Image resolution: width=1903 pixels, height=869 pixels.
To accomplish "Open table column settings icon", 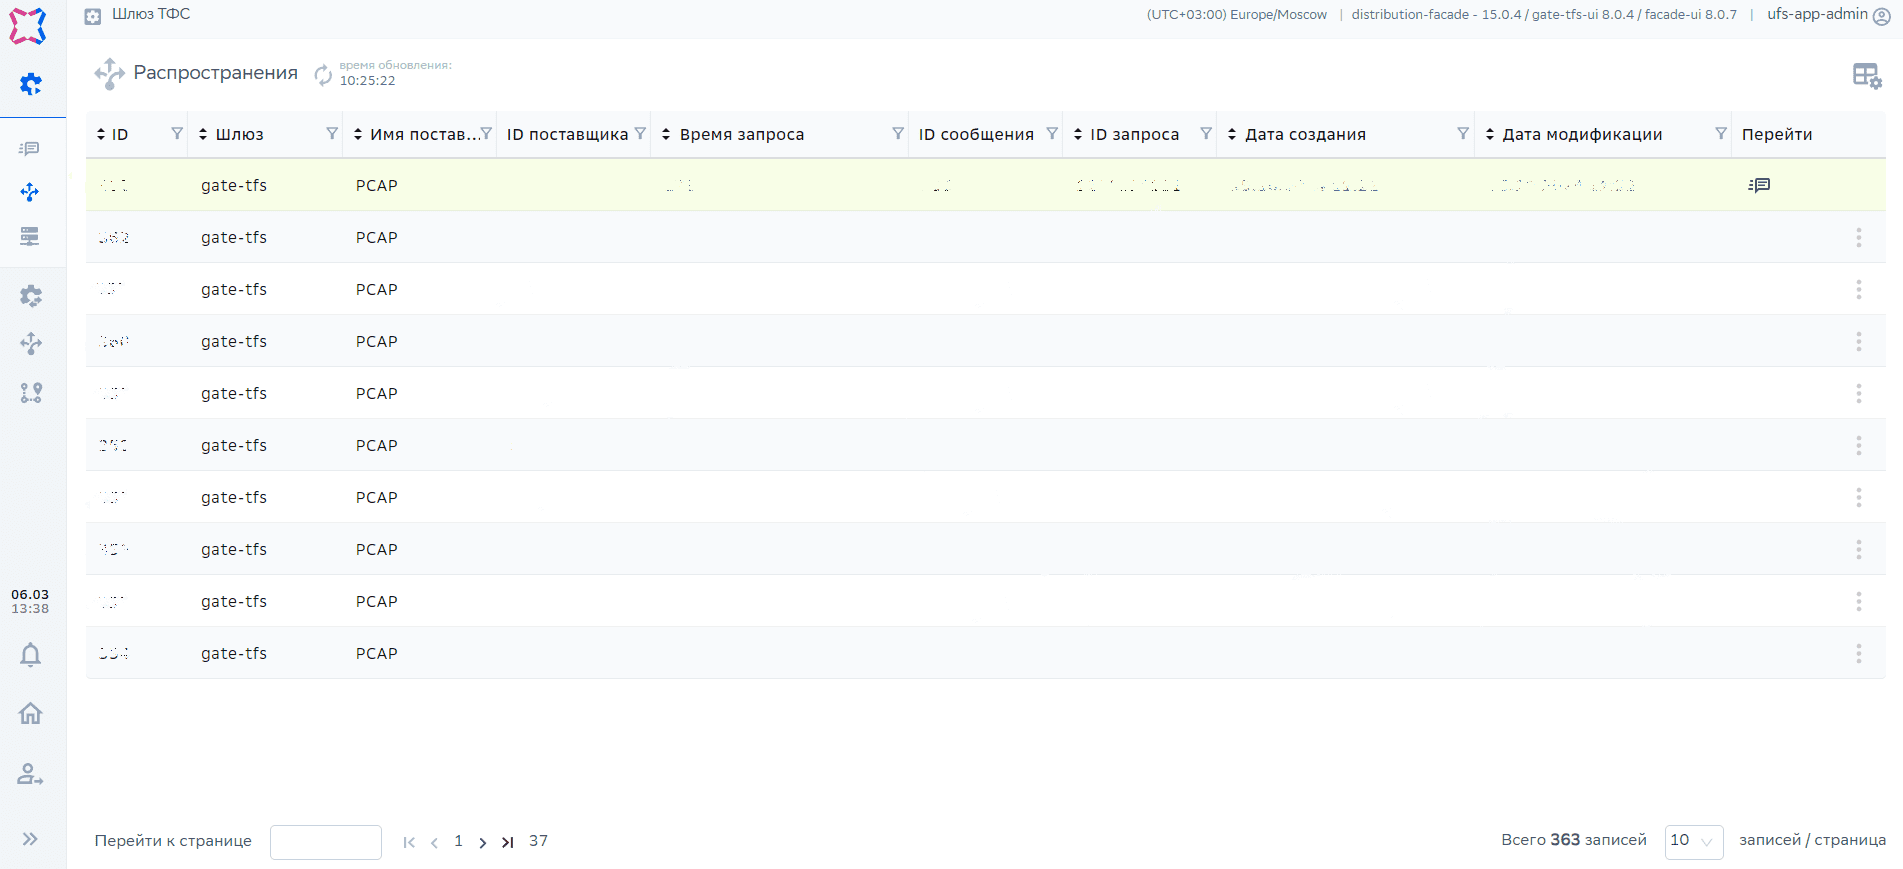I will (x=1866, y=76).
